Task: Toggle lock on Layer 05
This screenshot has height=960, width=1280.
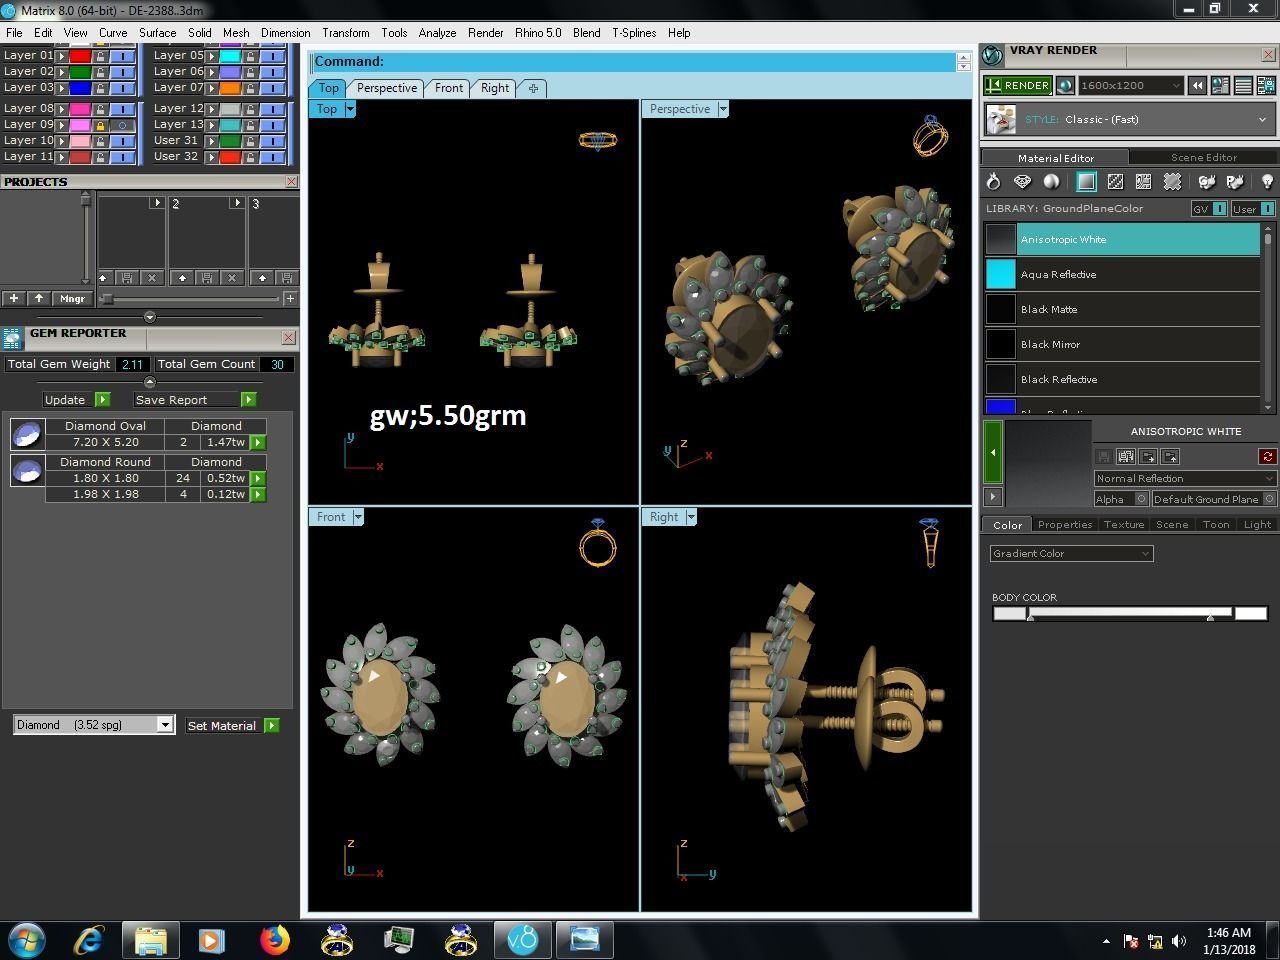Action: (250, 56)
